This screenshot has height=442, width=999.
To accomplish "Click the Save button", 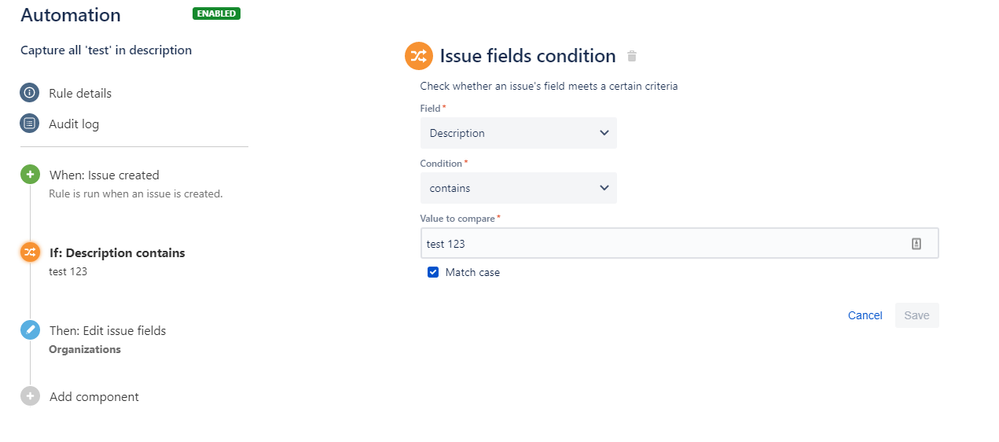I will pos(917,315).
